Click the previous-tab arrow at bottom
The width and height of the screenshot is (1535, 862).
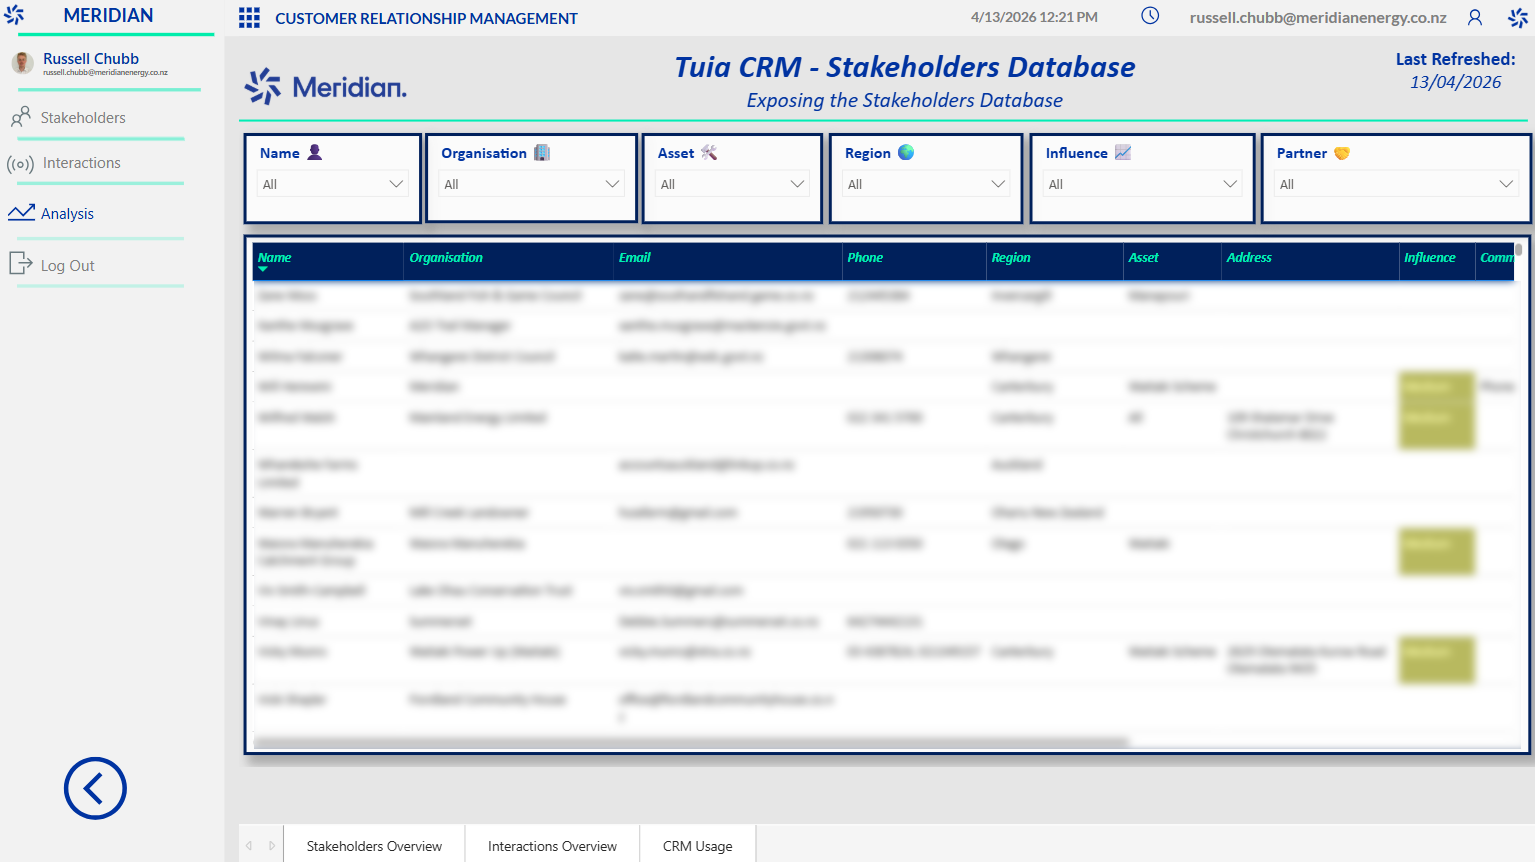(249, 846)
